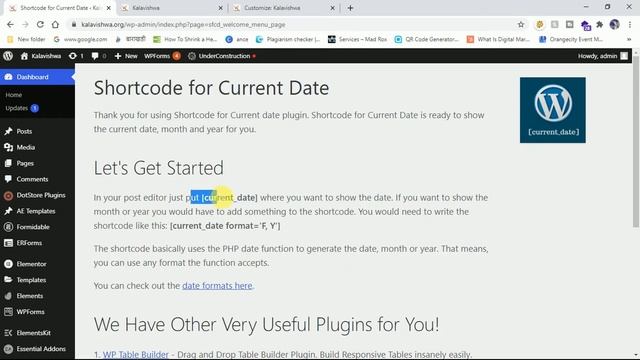
Task: Open the Chrome three-dot menu
Action: pos(630,24)
